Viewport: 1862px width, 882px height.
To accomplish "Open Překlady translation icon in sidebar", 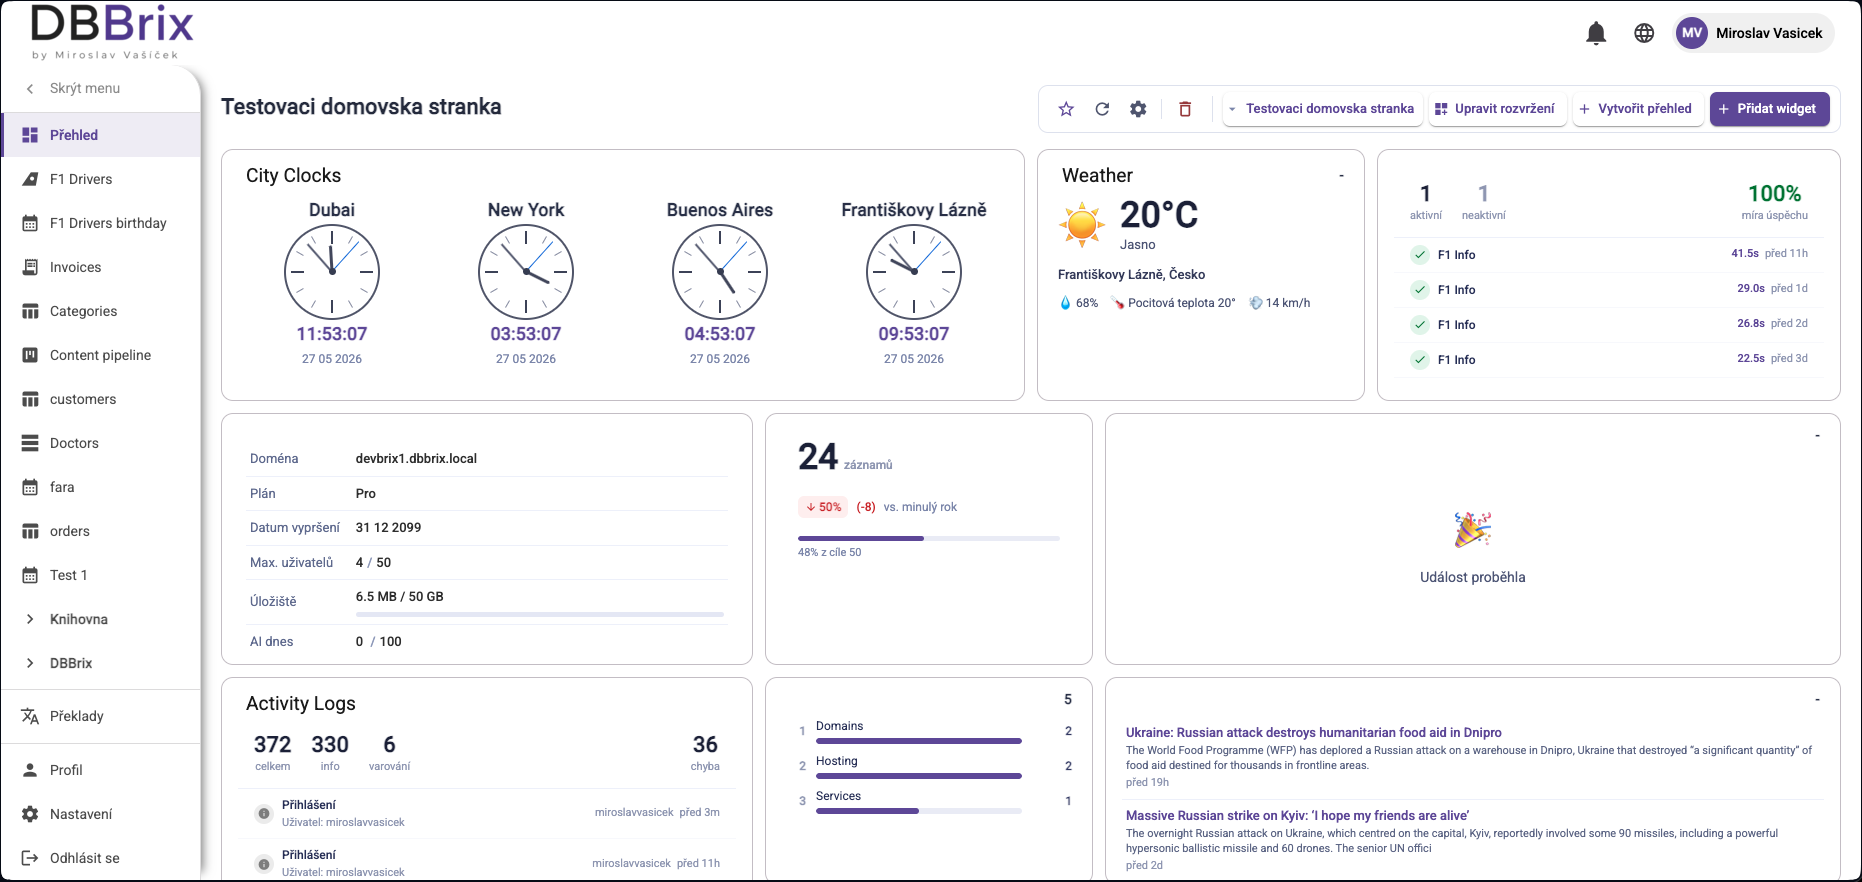I will click(x=30, y=716).
